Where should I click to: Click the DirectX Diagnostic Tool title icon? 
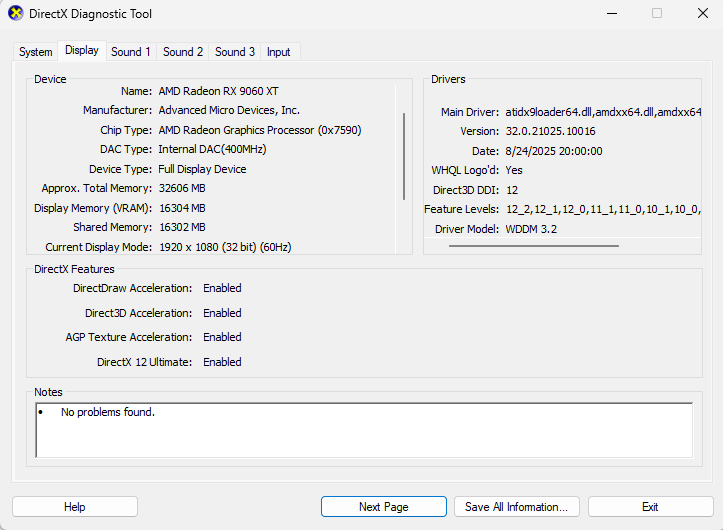point(16,13)
